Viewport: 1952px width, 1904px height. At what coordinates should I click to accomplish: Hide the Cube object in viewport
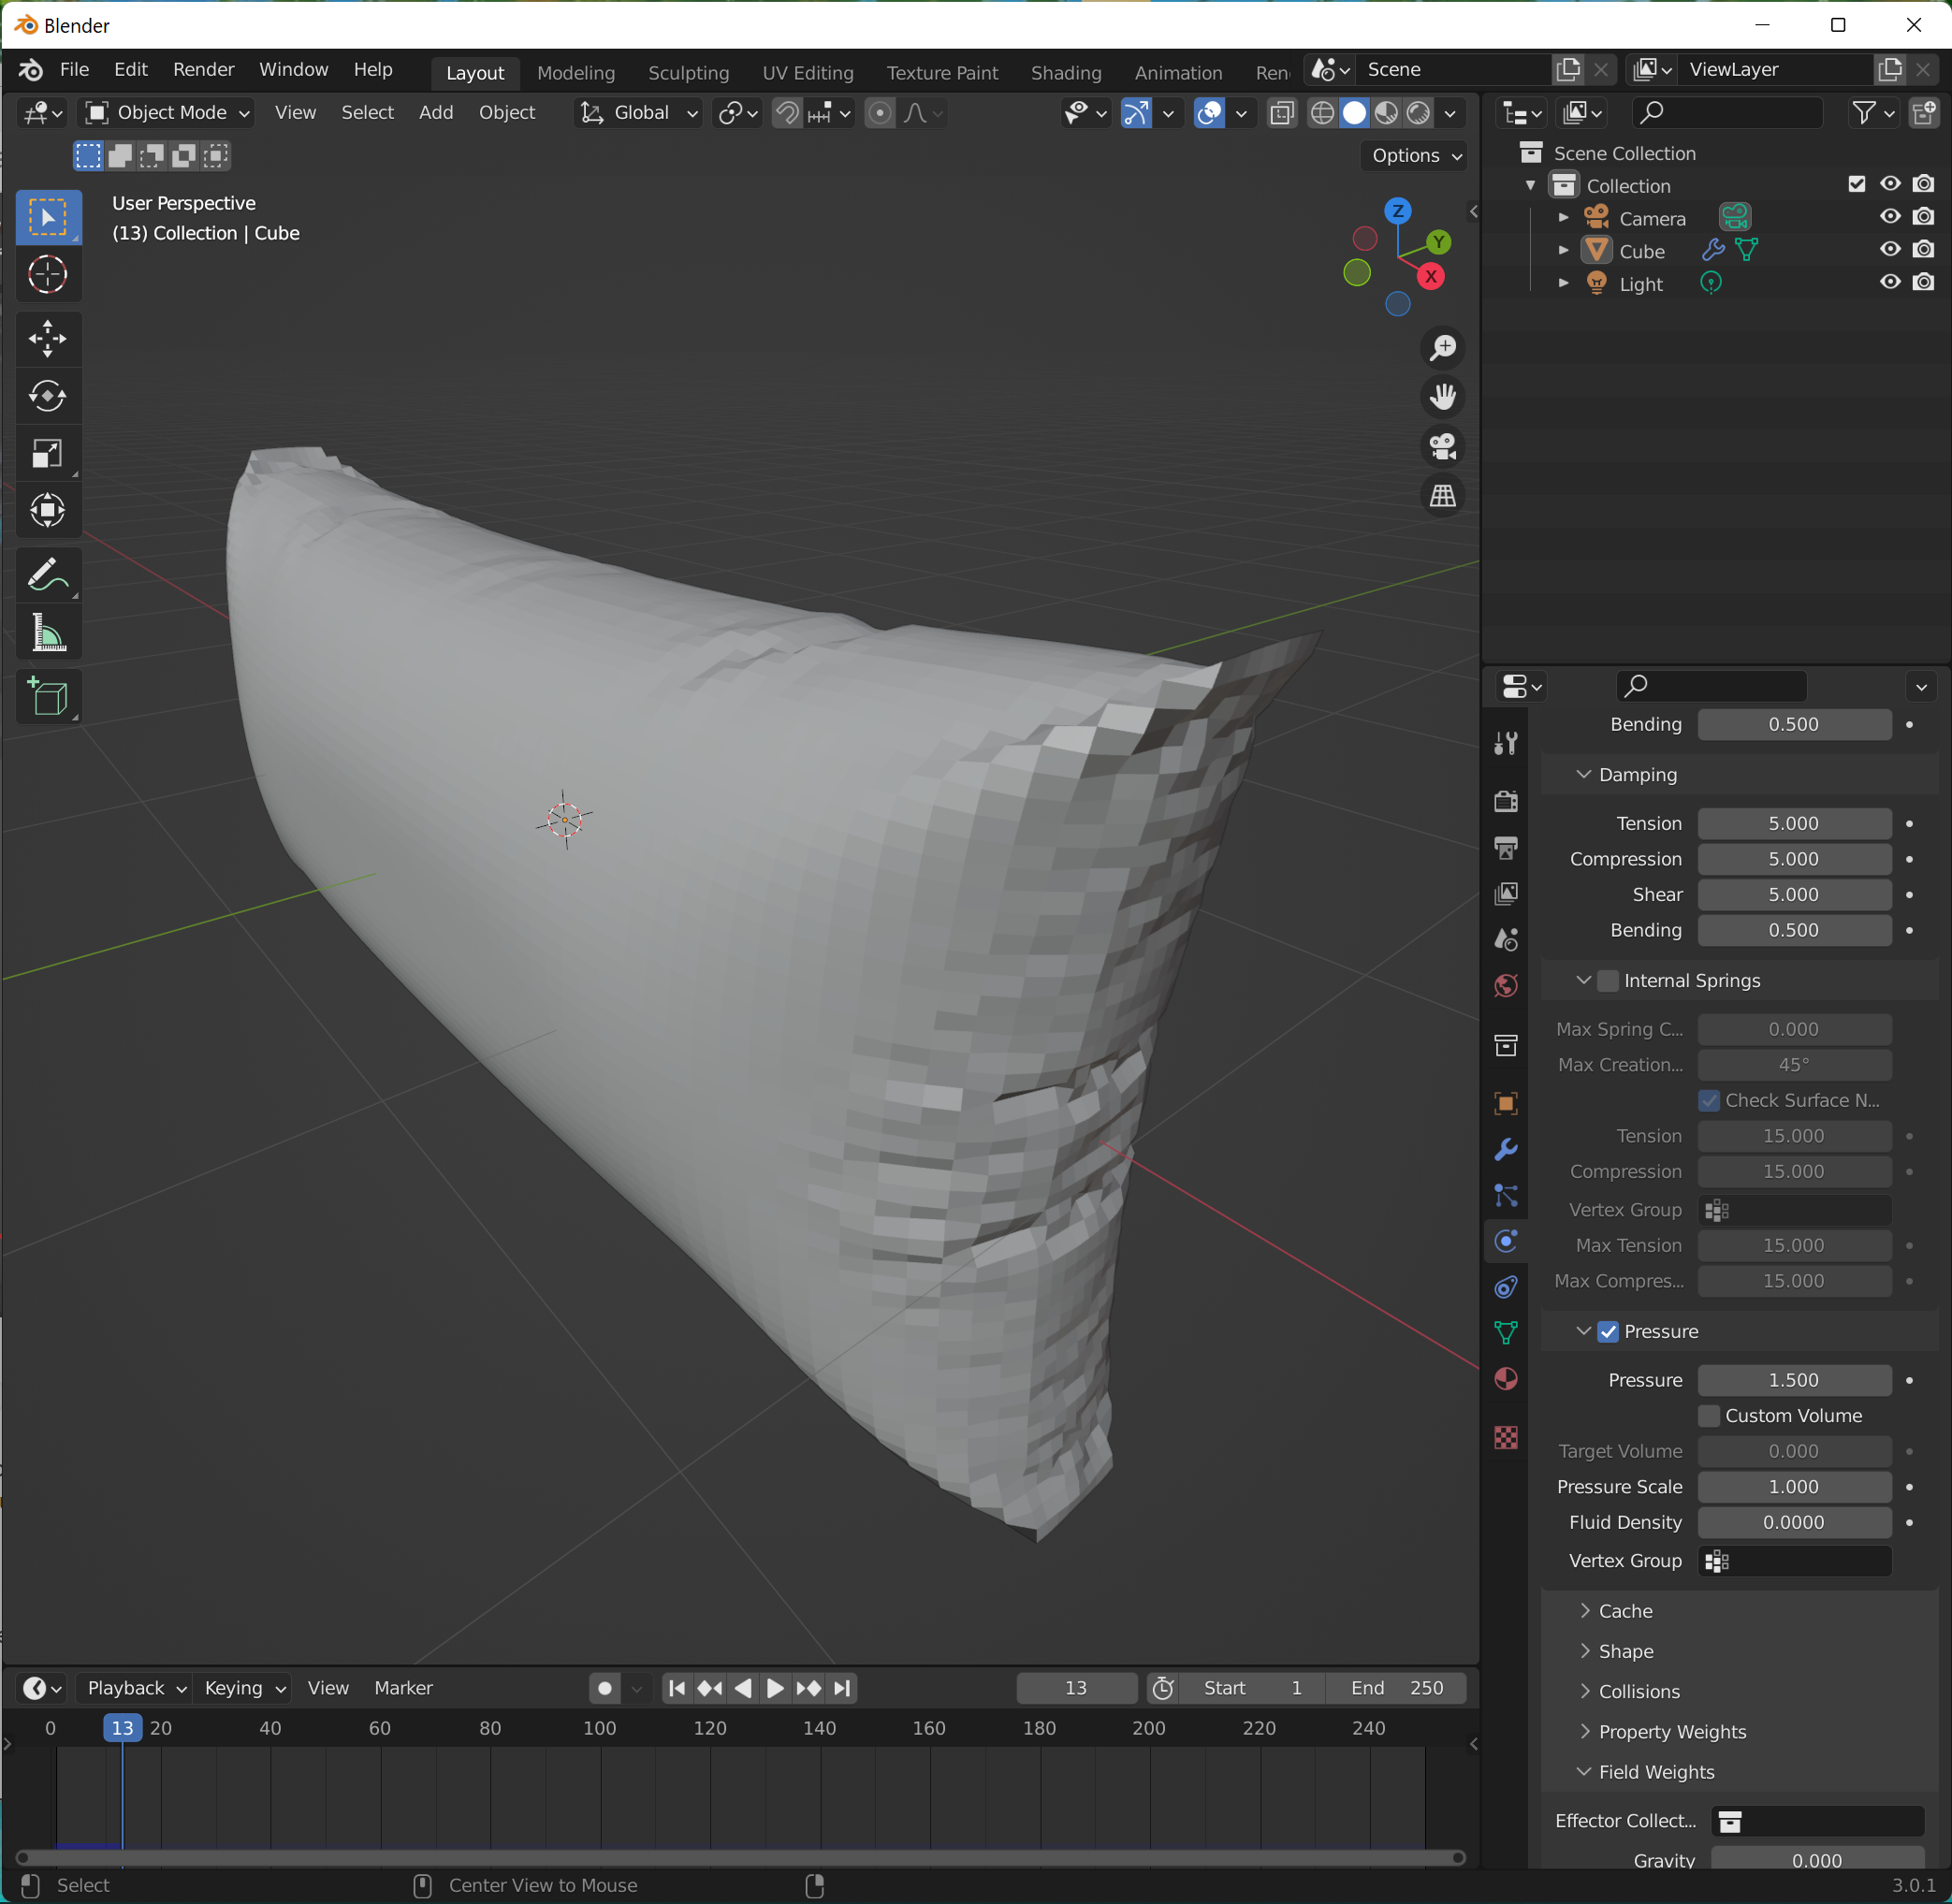[x=1889, y=250]
